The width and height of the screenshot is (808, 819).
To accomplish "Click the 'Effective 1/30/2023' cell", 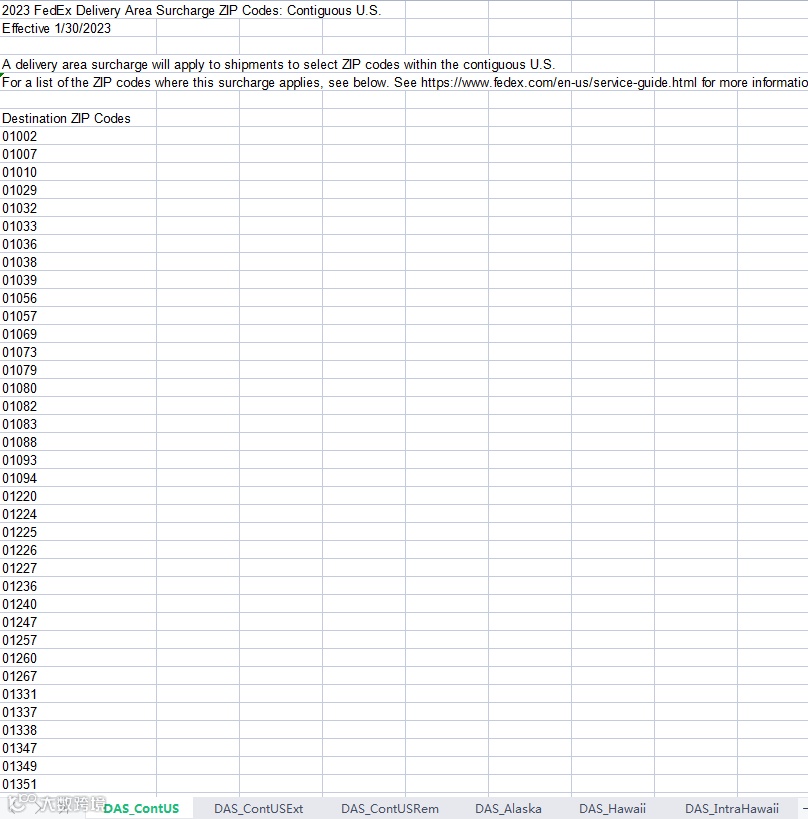I will tap(78, 28).
